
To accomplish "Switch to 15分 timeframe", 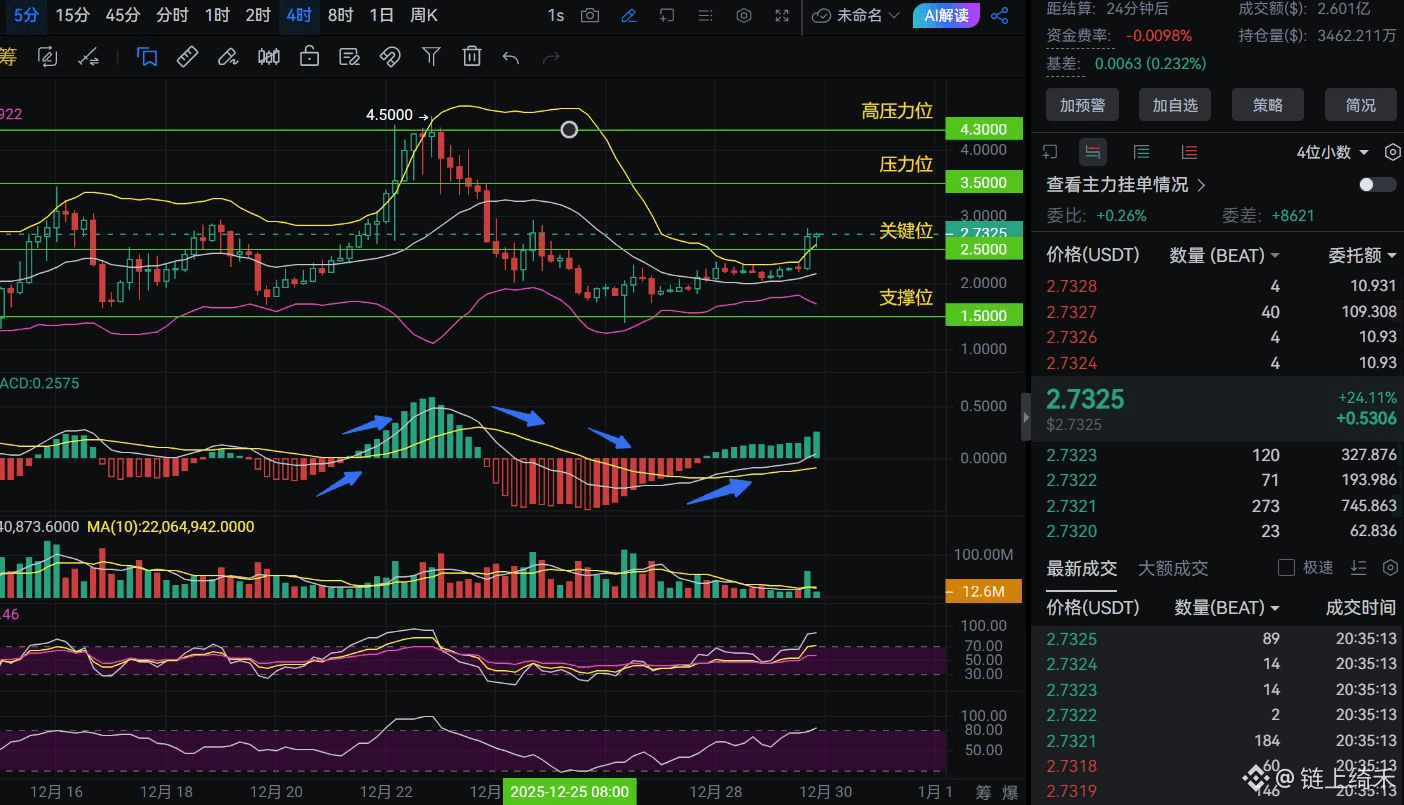I will pyautogui.click(x=72, y=15).
